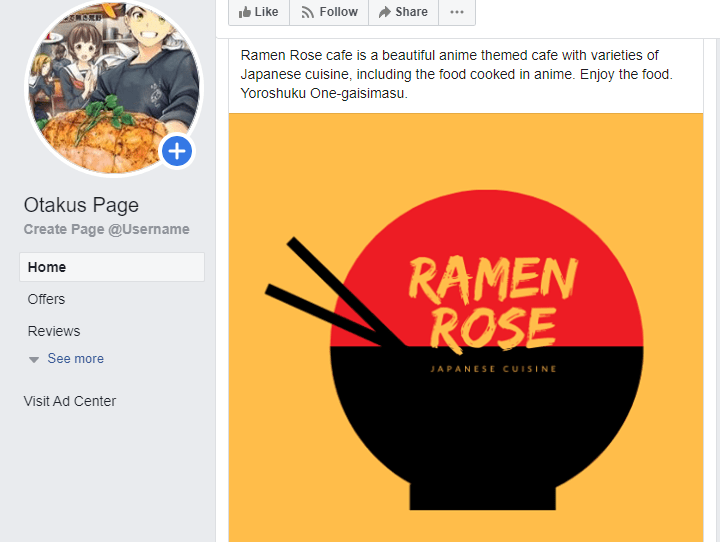
Task: Open the Offers section
Action: [x=46, y=299]
